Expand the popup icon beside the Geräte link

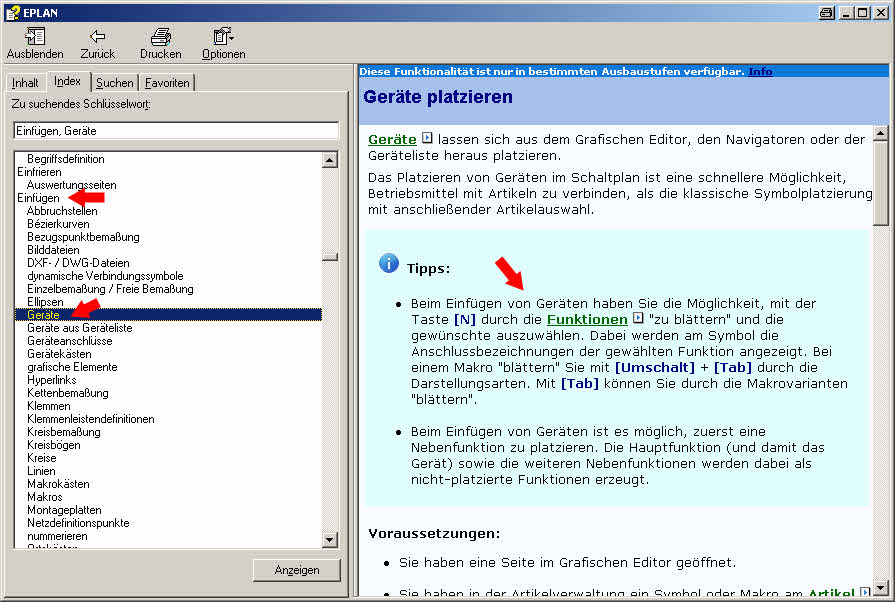(427, 138)
